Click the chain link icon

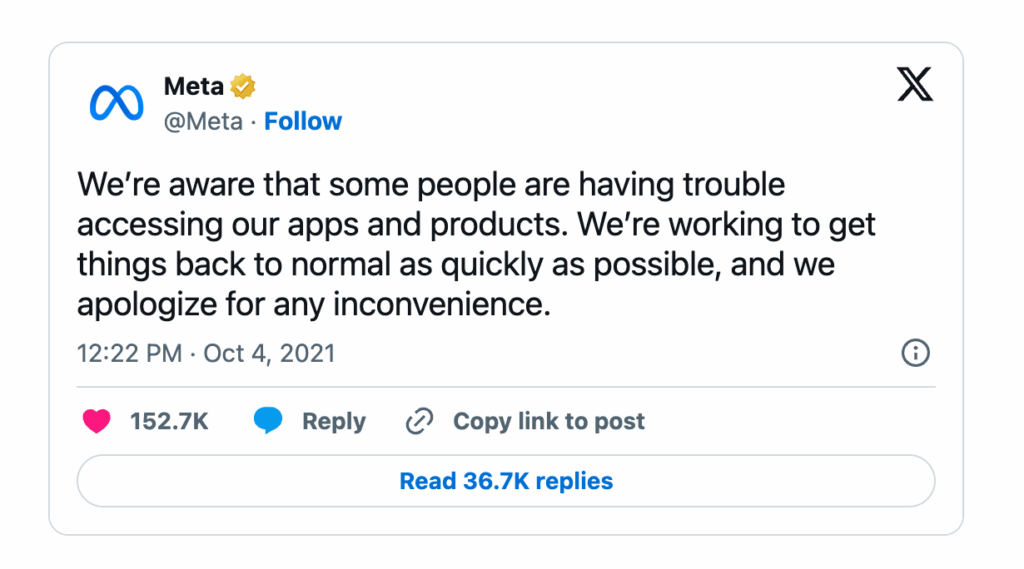click(x=418, y=422)
